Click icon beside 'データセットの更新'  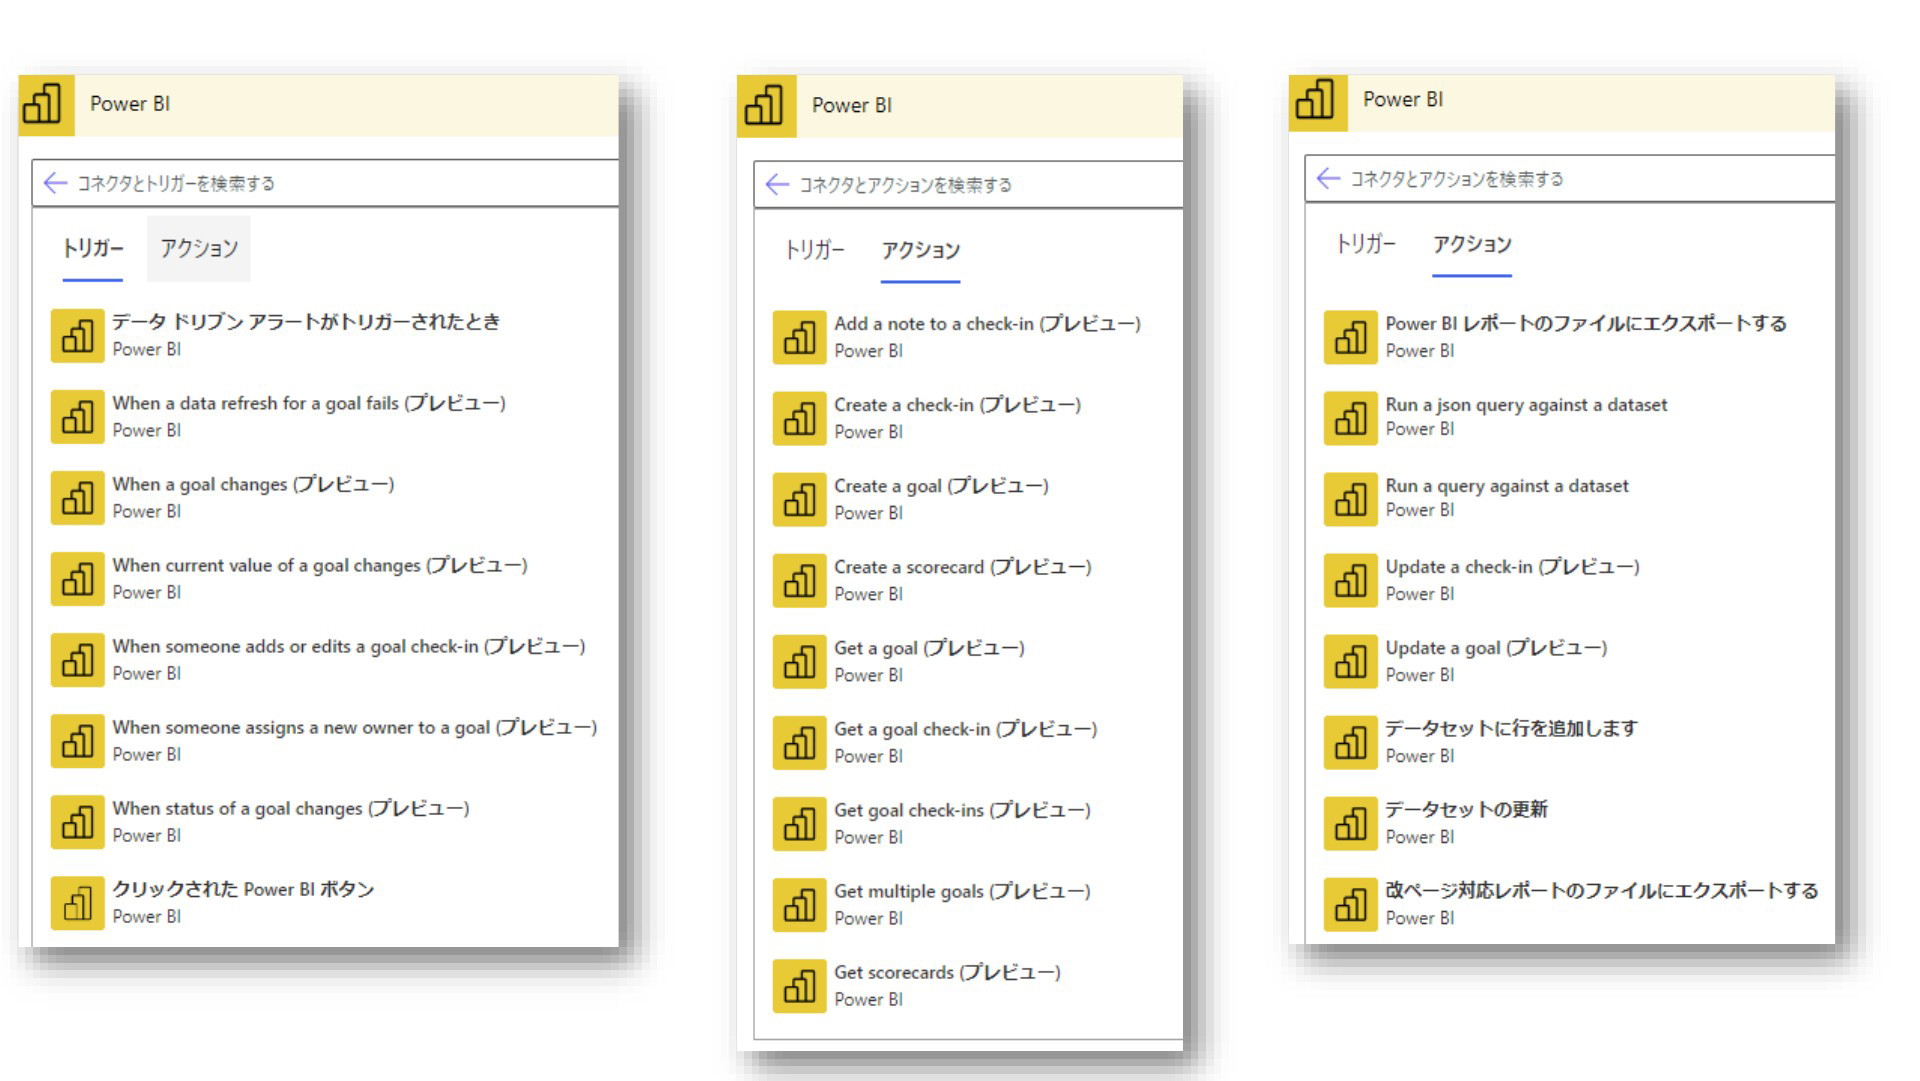click(x=1351, y=823)
